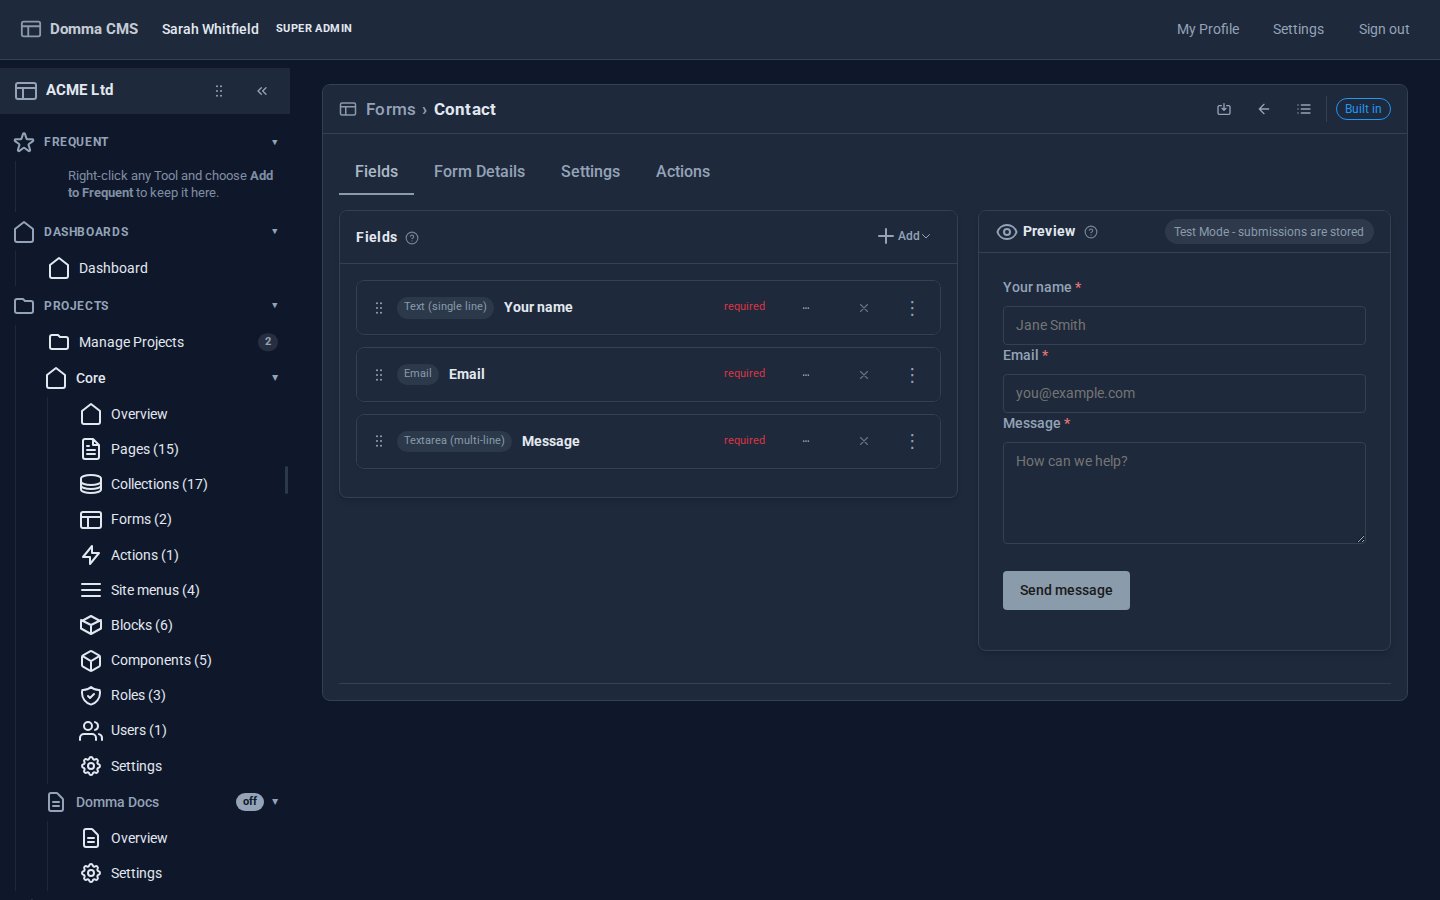Open the three-dot menu for Message field
The height and width of the screenshot is (900, 1440).
[x=912, y=441]
